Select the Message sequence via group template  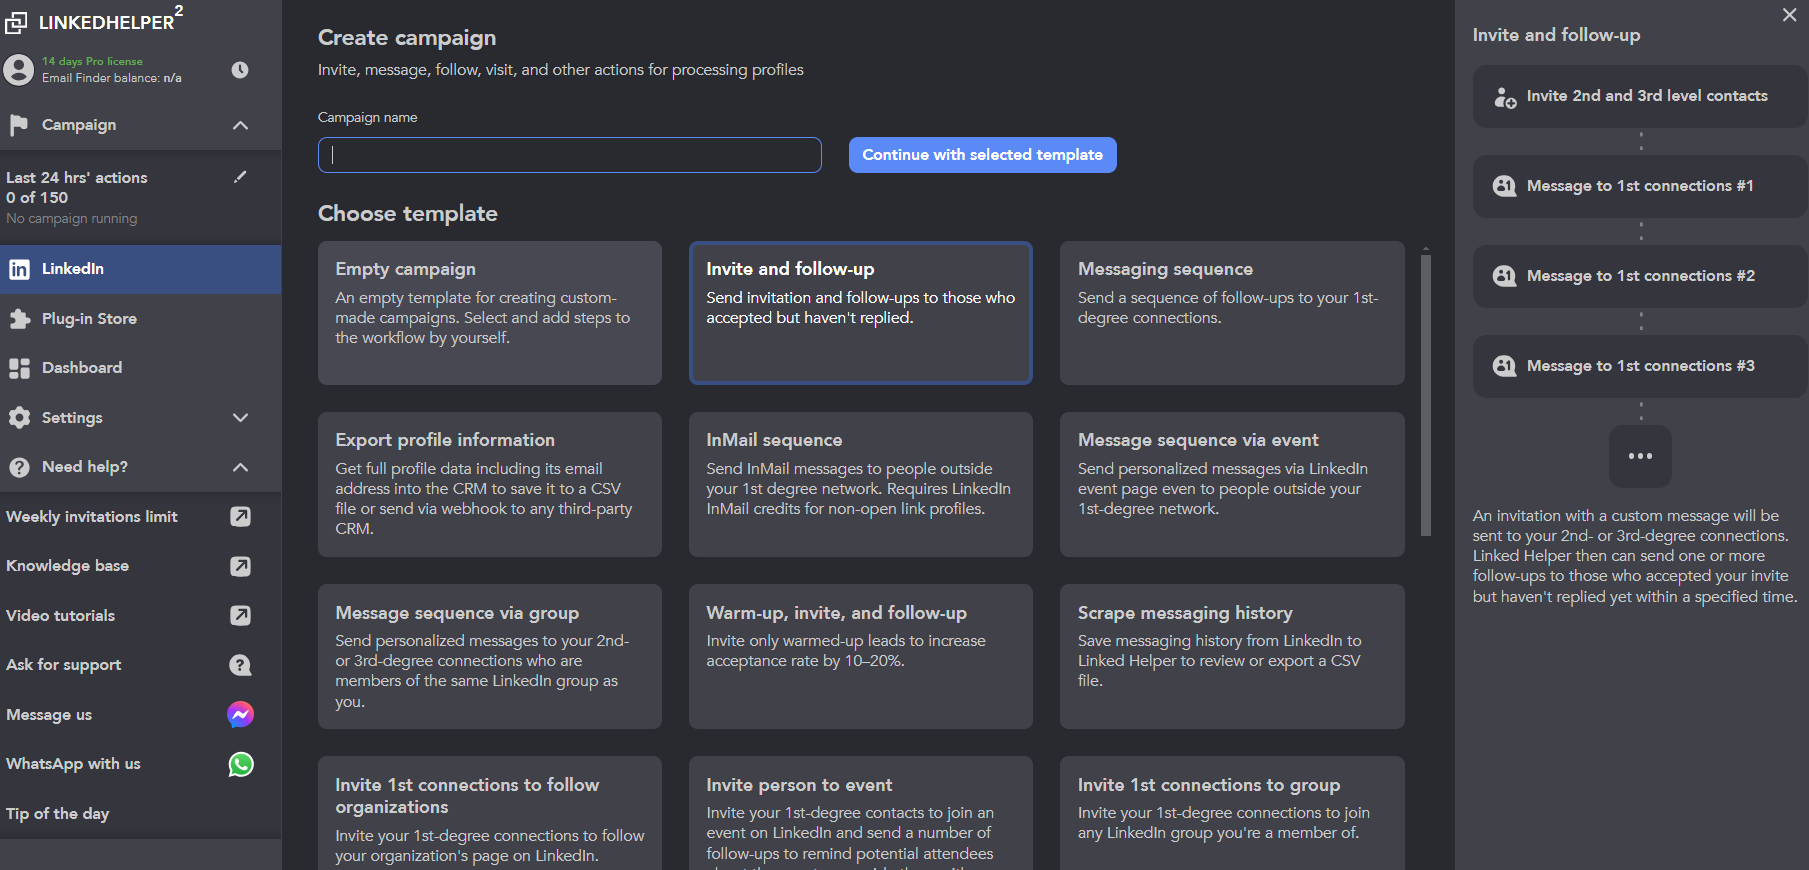(x=490, y=657)
